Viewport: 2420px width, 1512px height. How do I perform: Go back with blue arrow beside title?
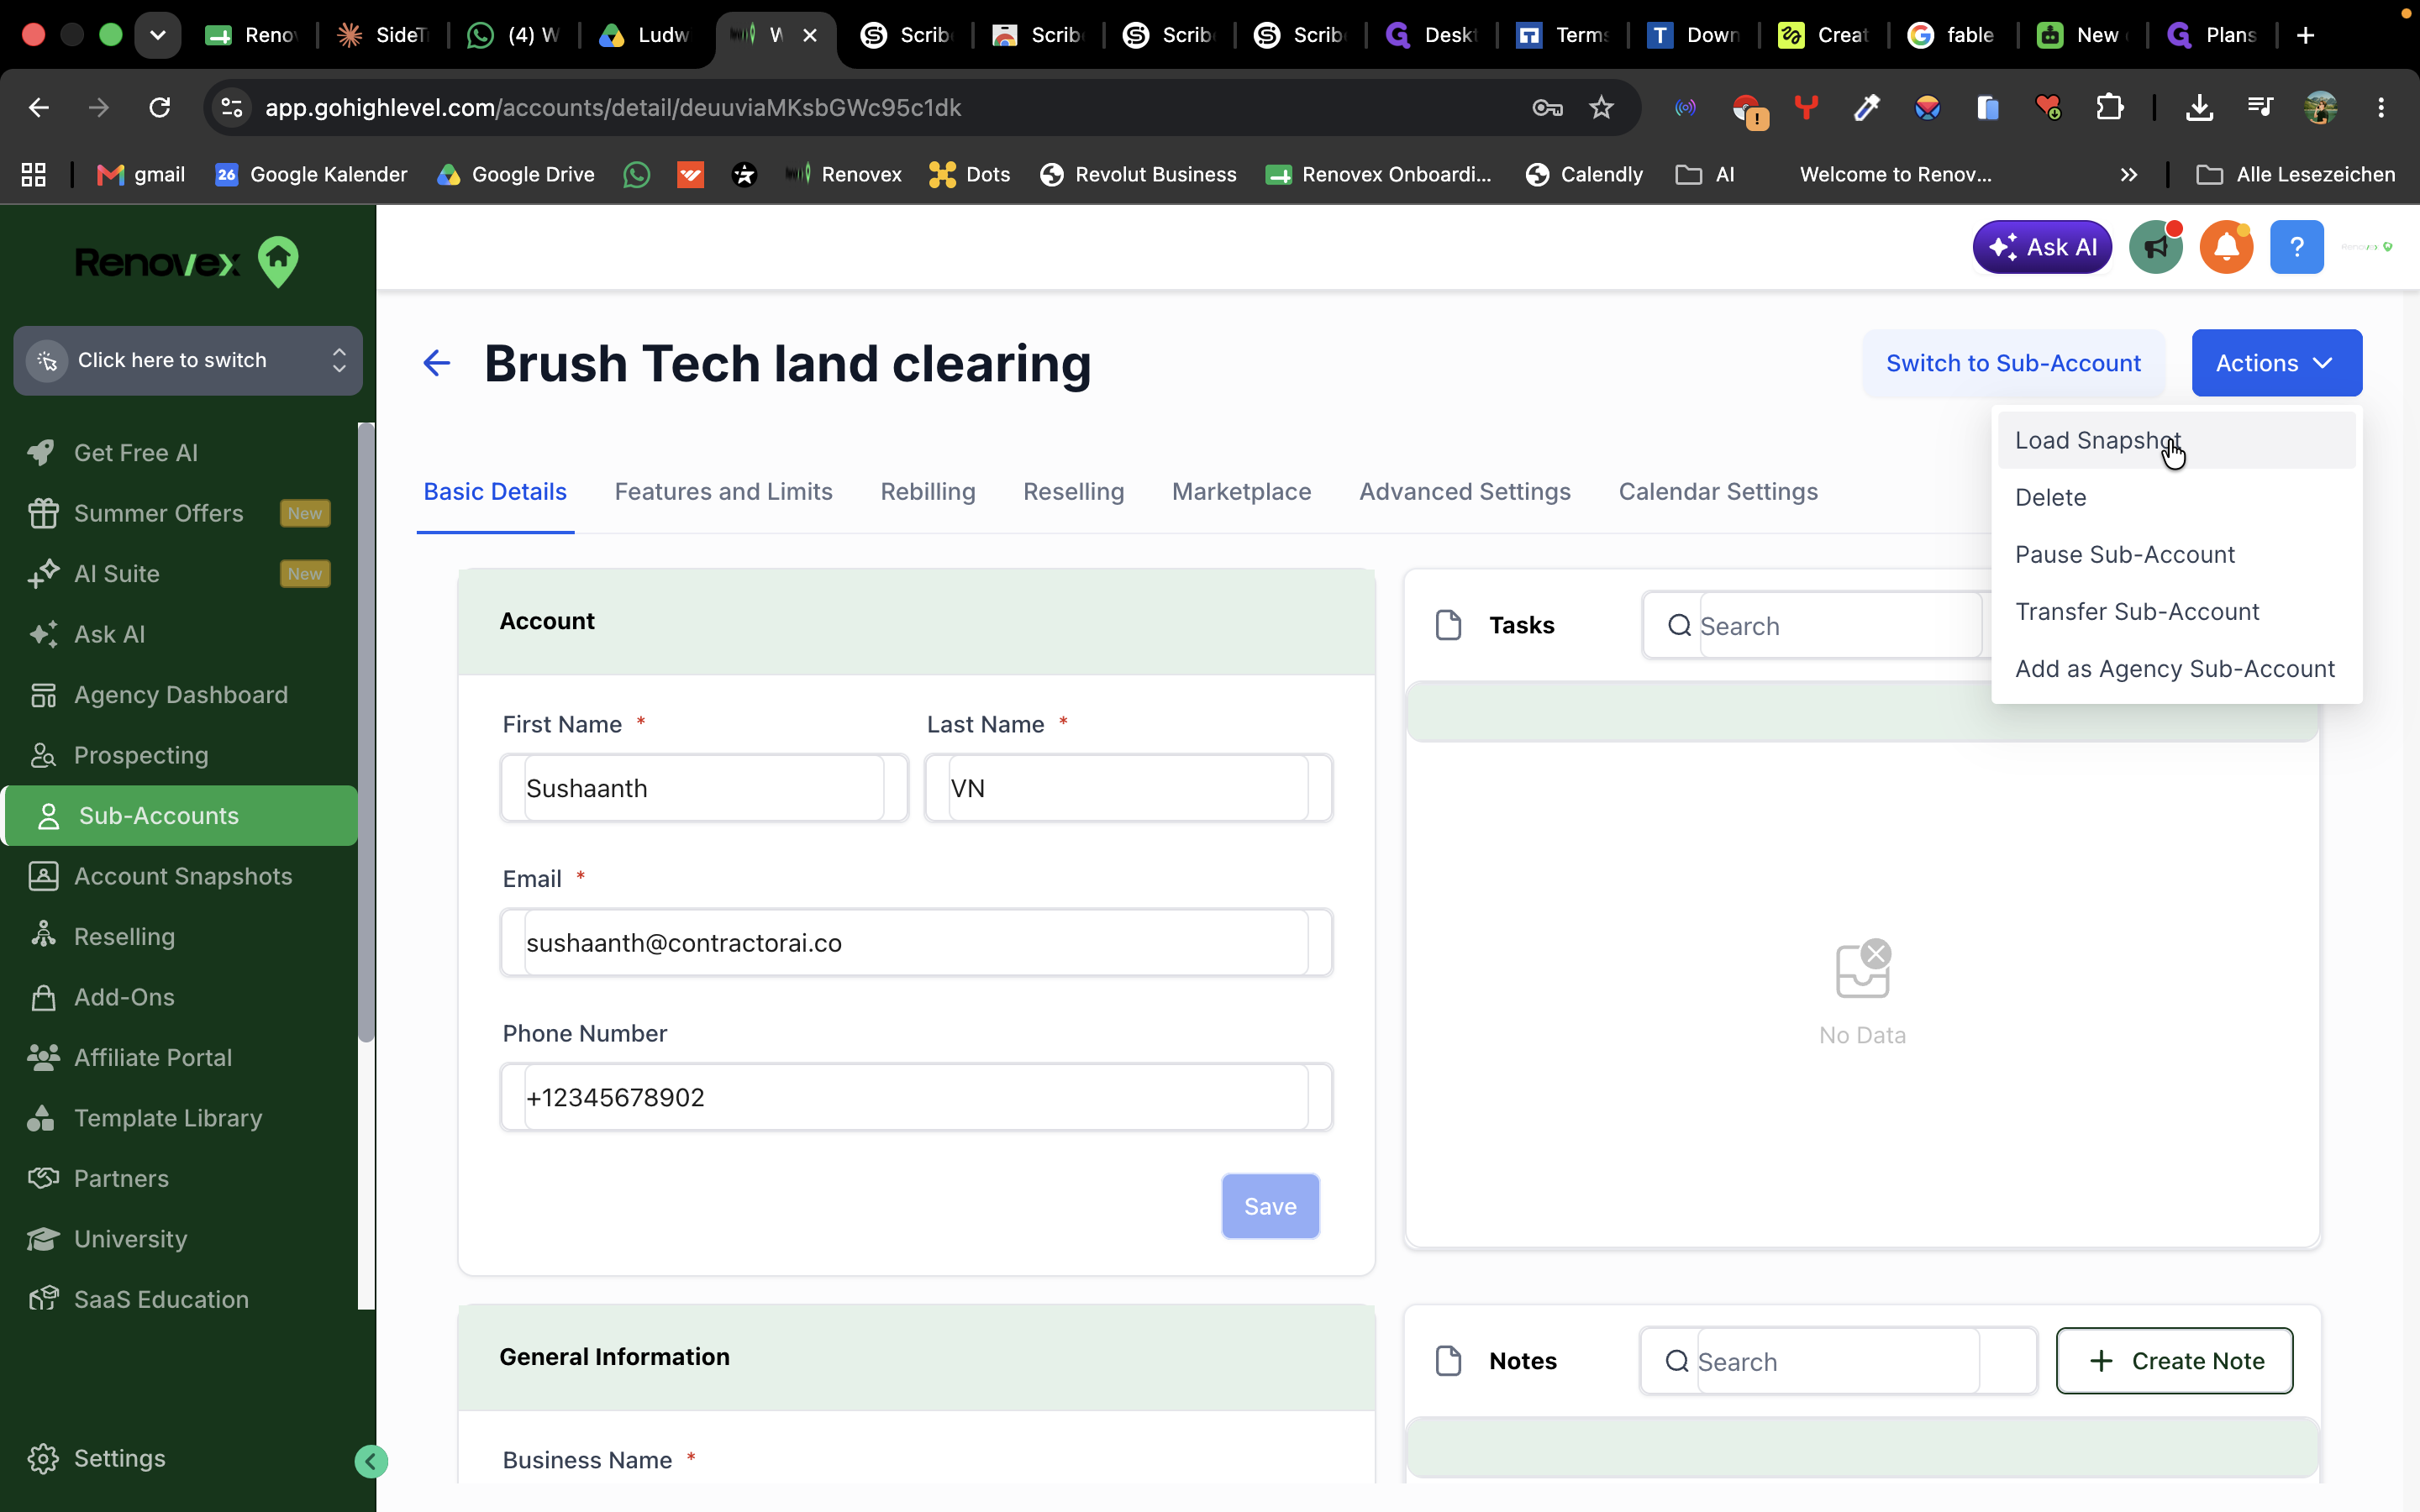click(x=436, y=363)
